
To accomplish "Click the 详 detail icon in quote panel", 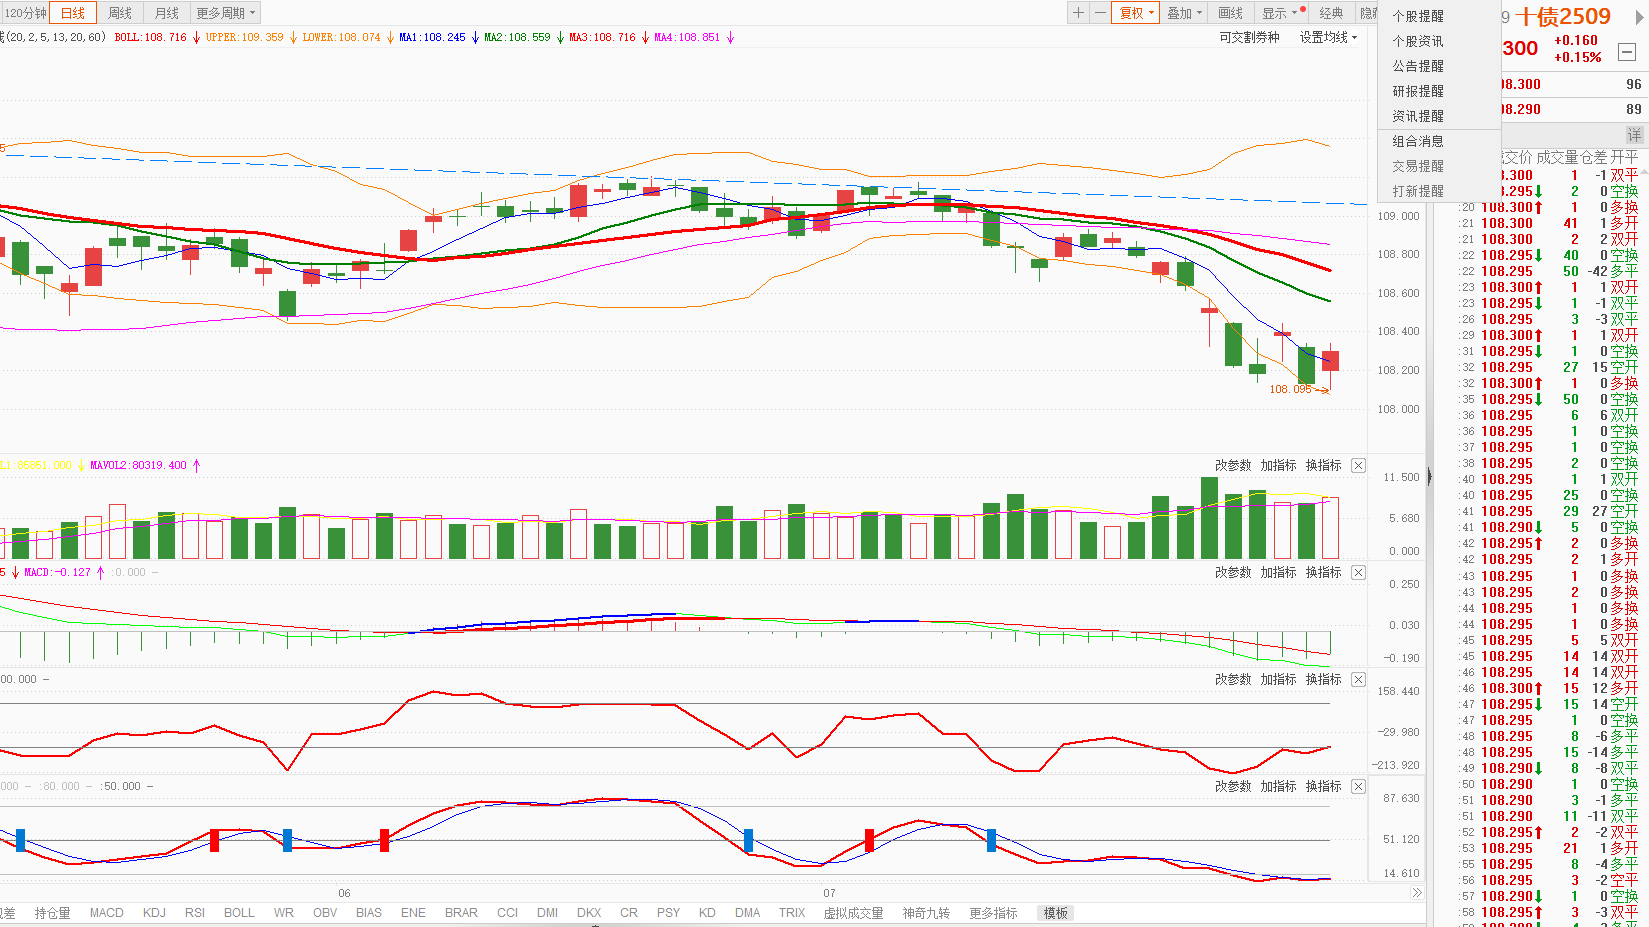I will point(1634,135).
